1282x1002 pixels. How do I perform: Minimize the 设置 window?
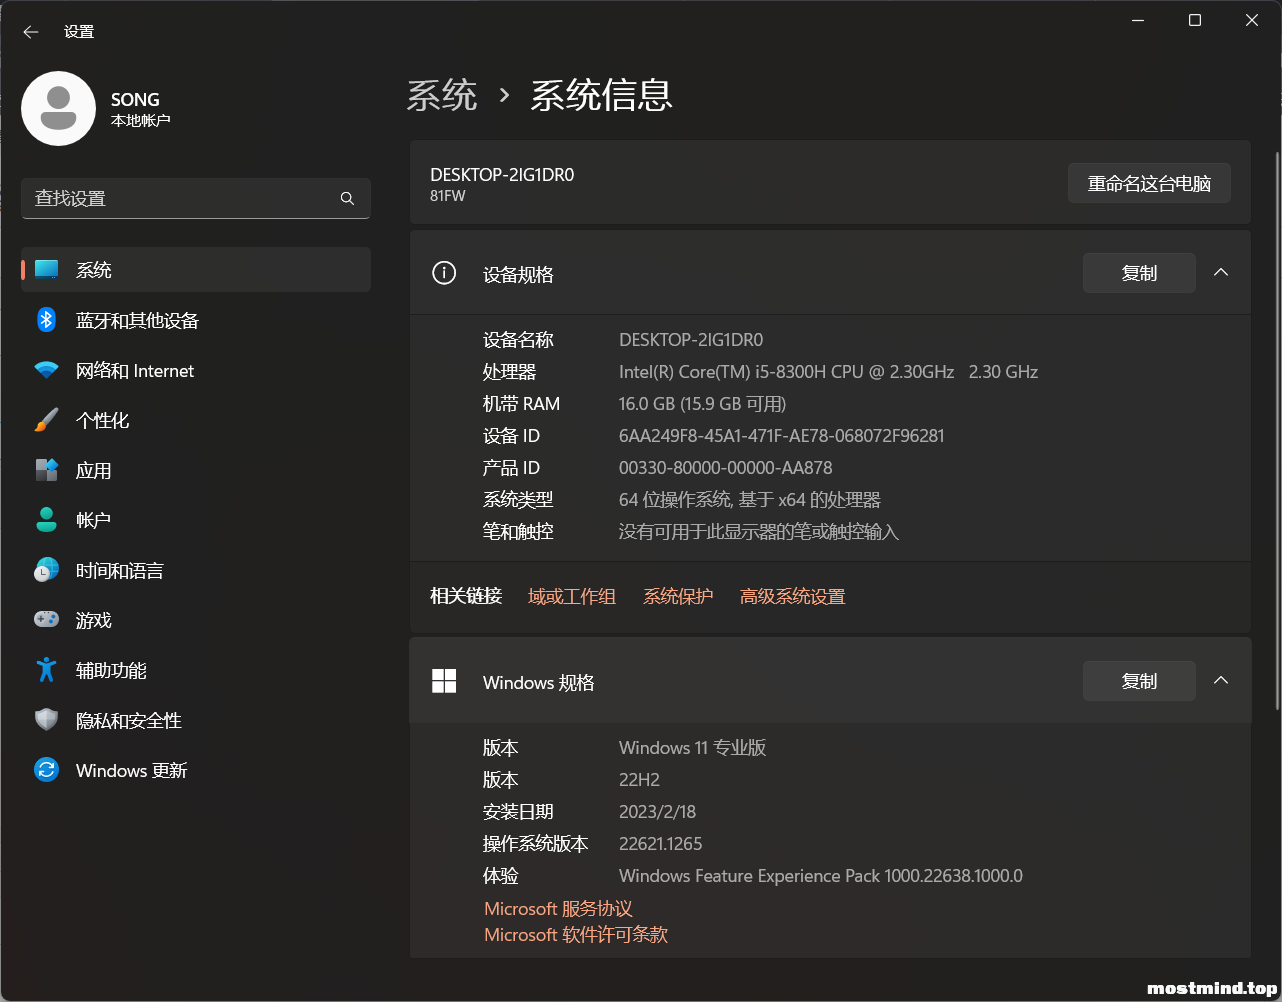1138,20
